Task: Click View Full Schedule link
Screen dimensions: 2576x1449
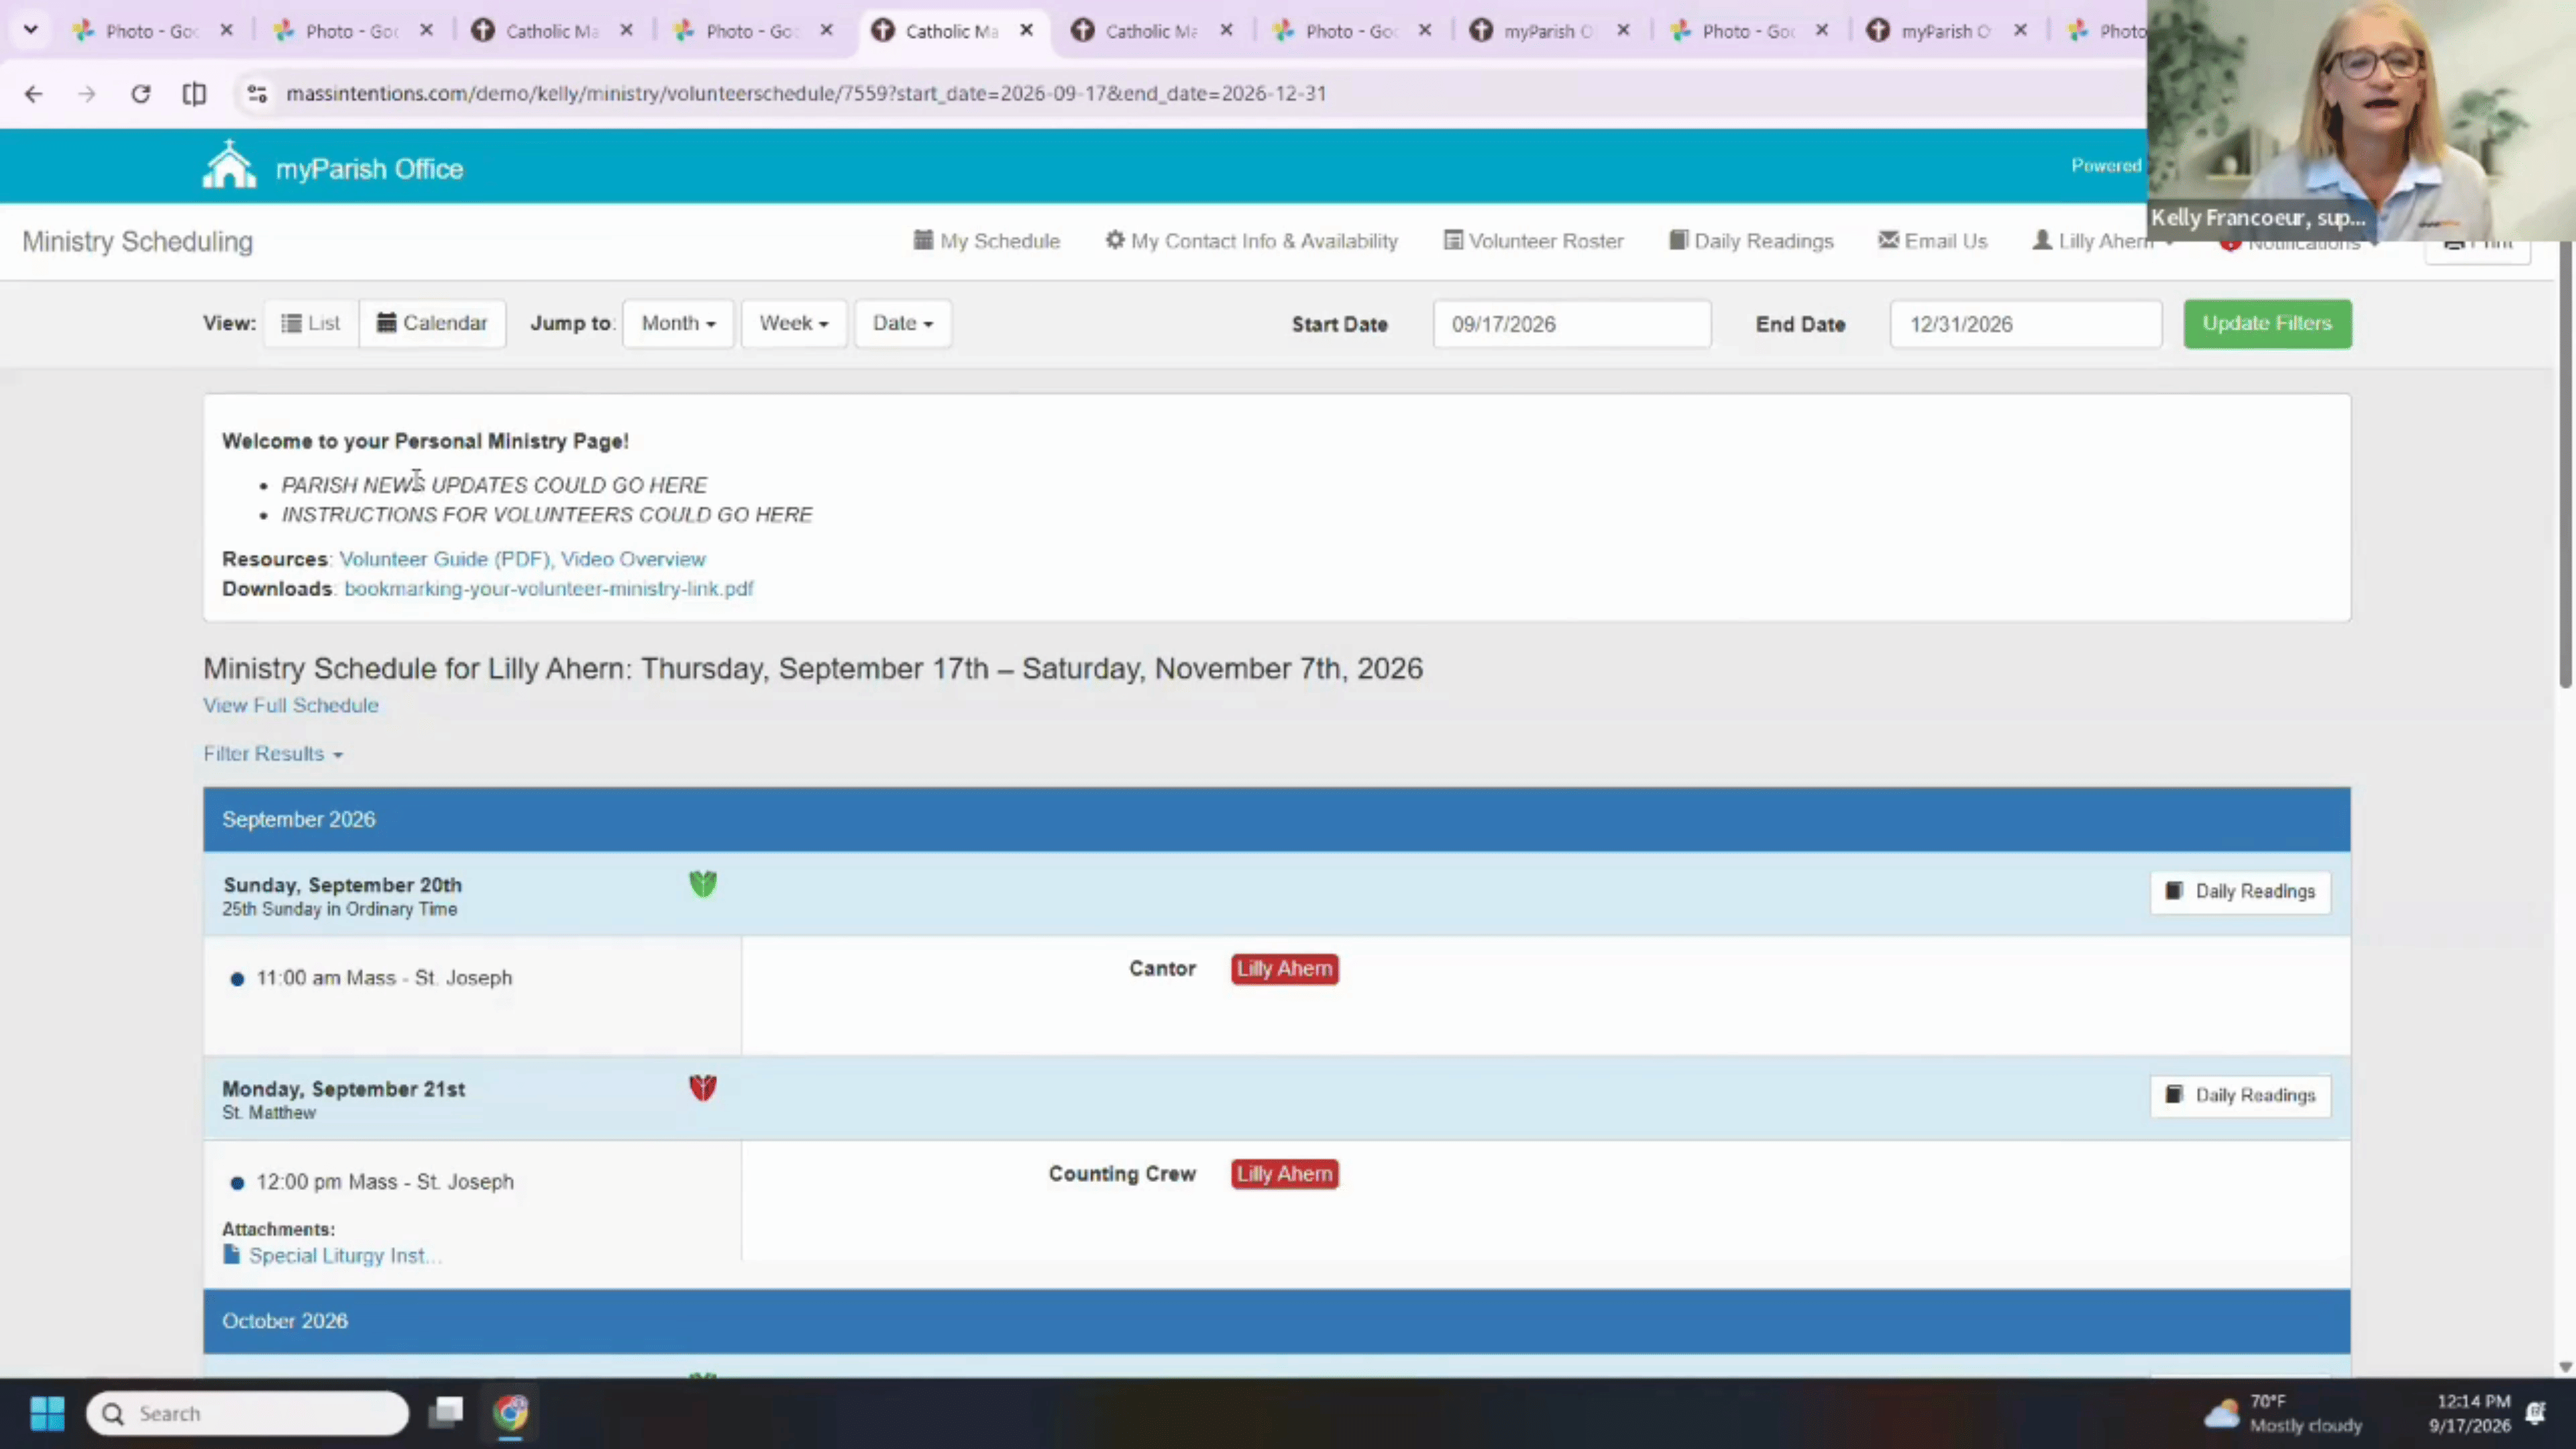Action: tap(291, 705)
